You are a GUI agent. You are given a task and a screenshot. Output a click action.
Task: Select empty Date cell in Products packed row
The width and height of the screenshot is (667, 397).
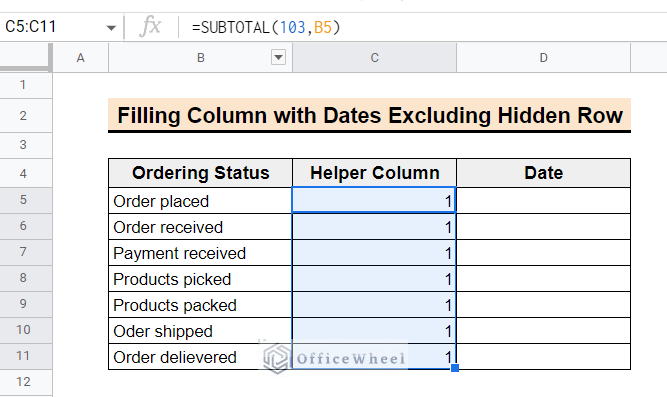543,304
